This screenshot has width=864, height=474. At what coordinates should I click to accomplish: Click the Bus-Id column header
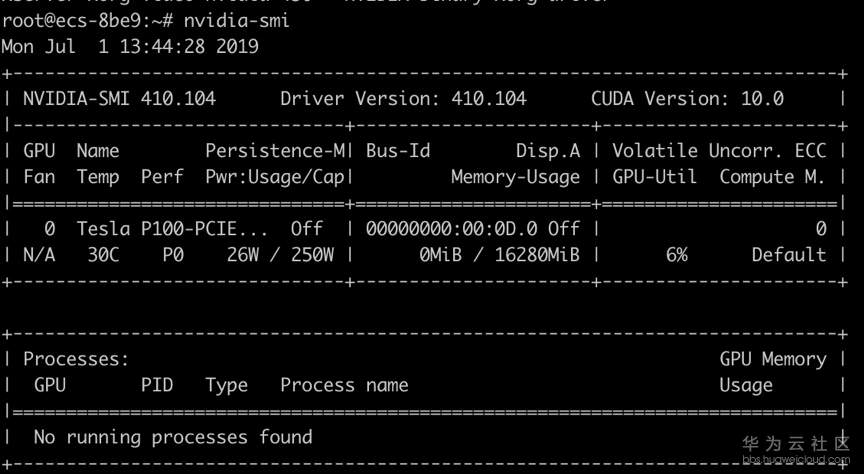[x=398, y=151]
